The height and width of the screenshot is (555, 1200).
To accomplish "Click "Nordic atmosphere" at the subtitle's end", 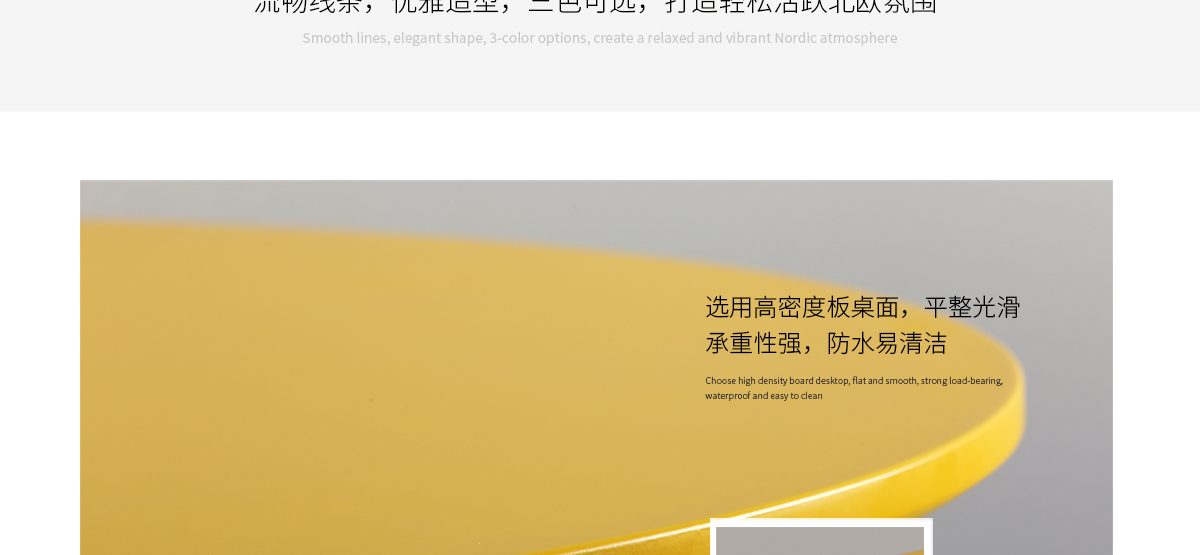I will point(835,38).
